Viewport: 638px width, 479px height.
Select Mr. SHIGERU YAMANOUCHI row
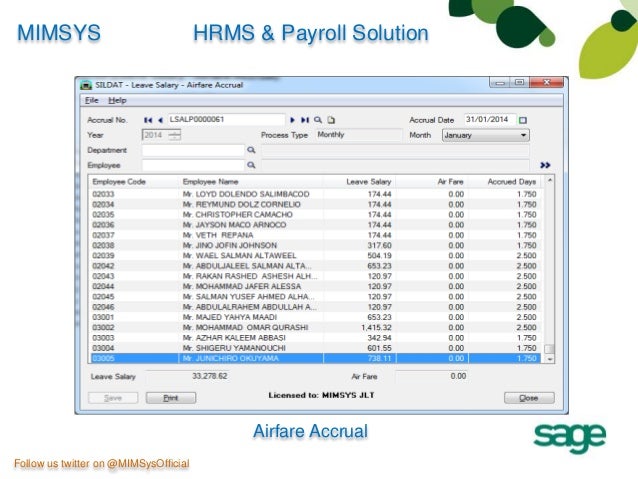tap(315, 348)
